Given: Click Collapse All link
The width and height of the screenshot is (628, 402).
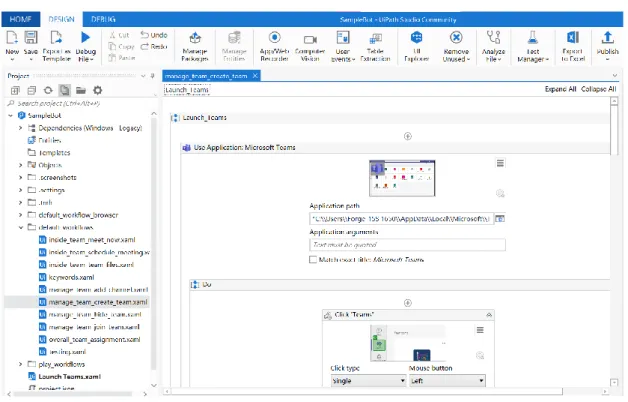Looking at the screenshot, I should [x=598, y=89].
